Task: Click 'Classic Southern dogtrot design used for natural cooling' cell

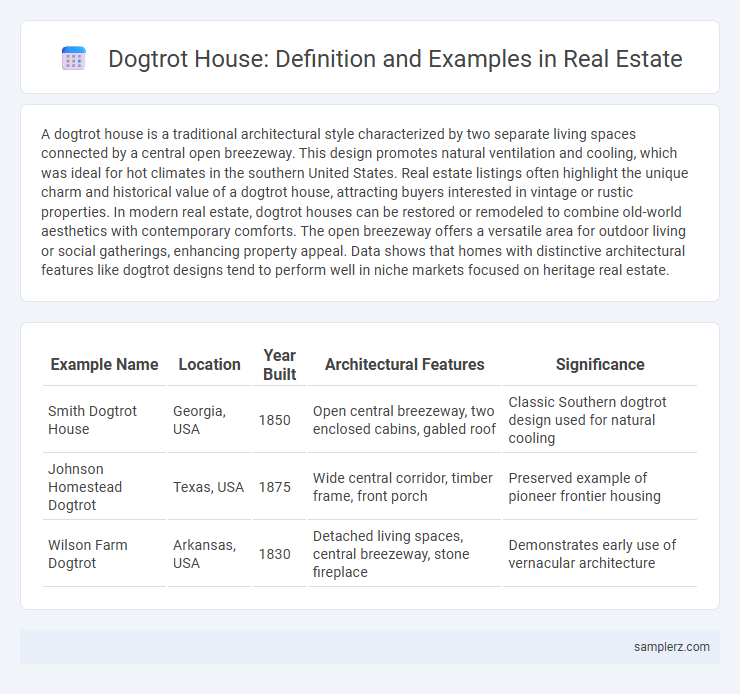Action: 600,420
